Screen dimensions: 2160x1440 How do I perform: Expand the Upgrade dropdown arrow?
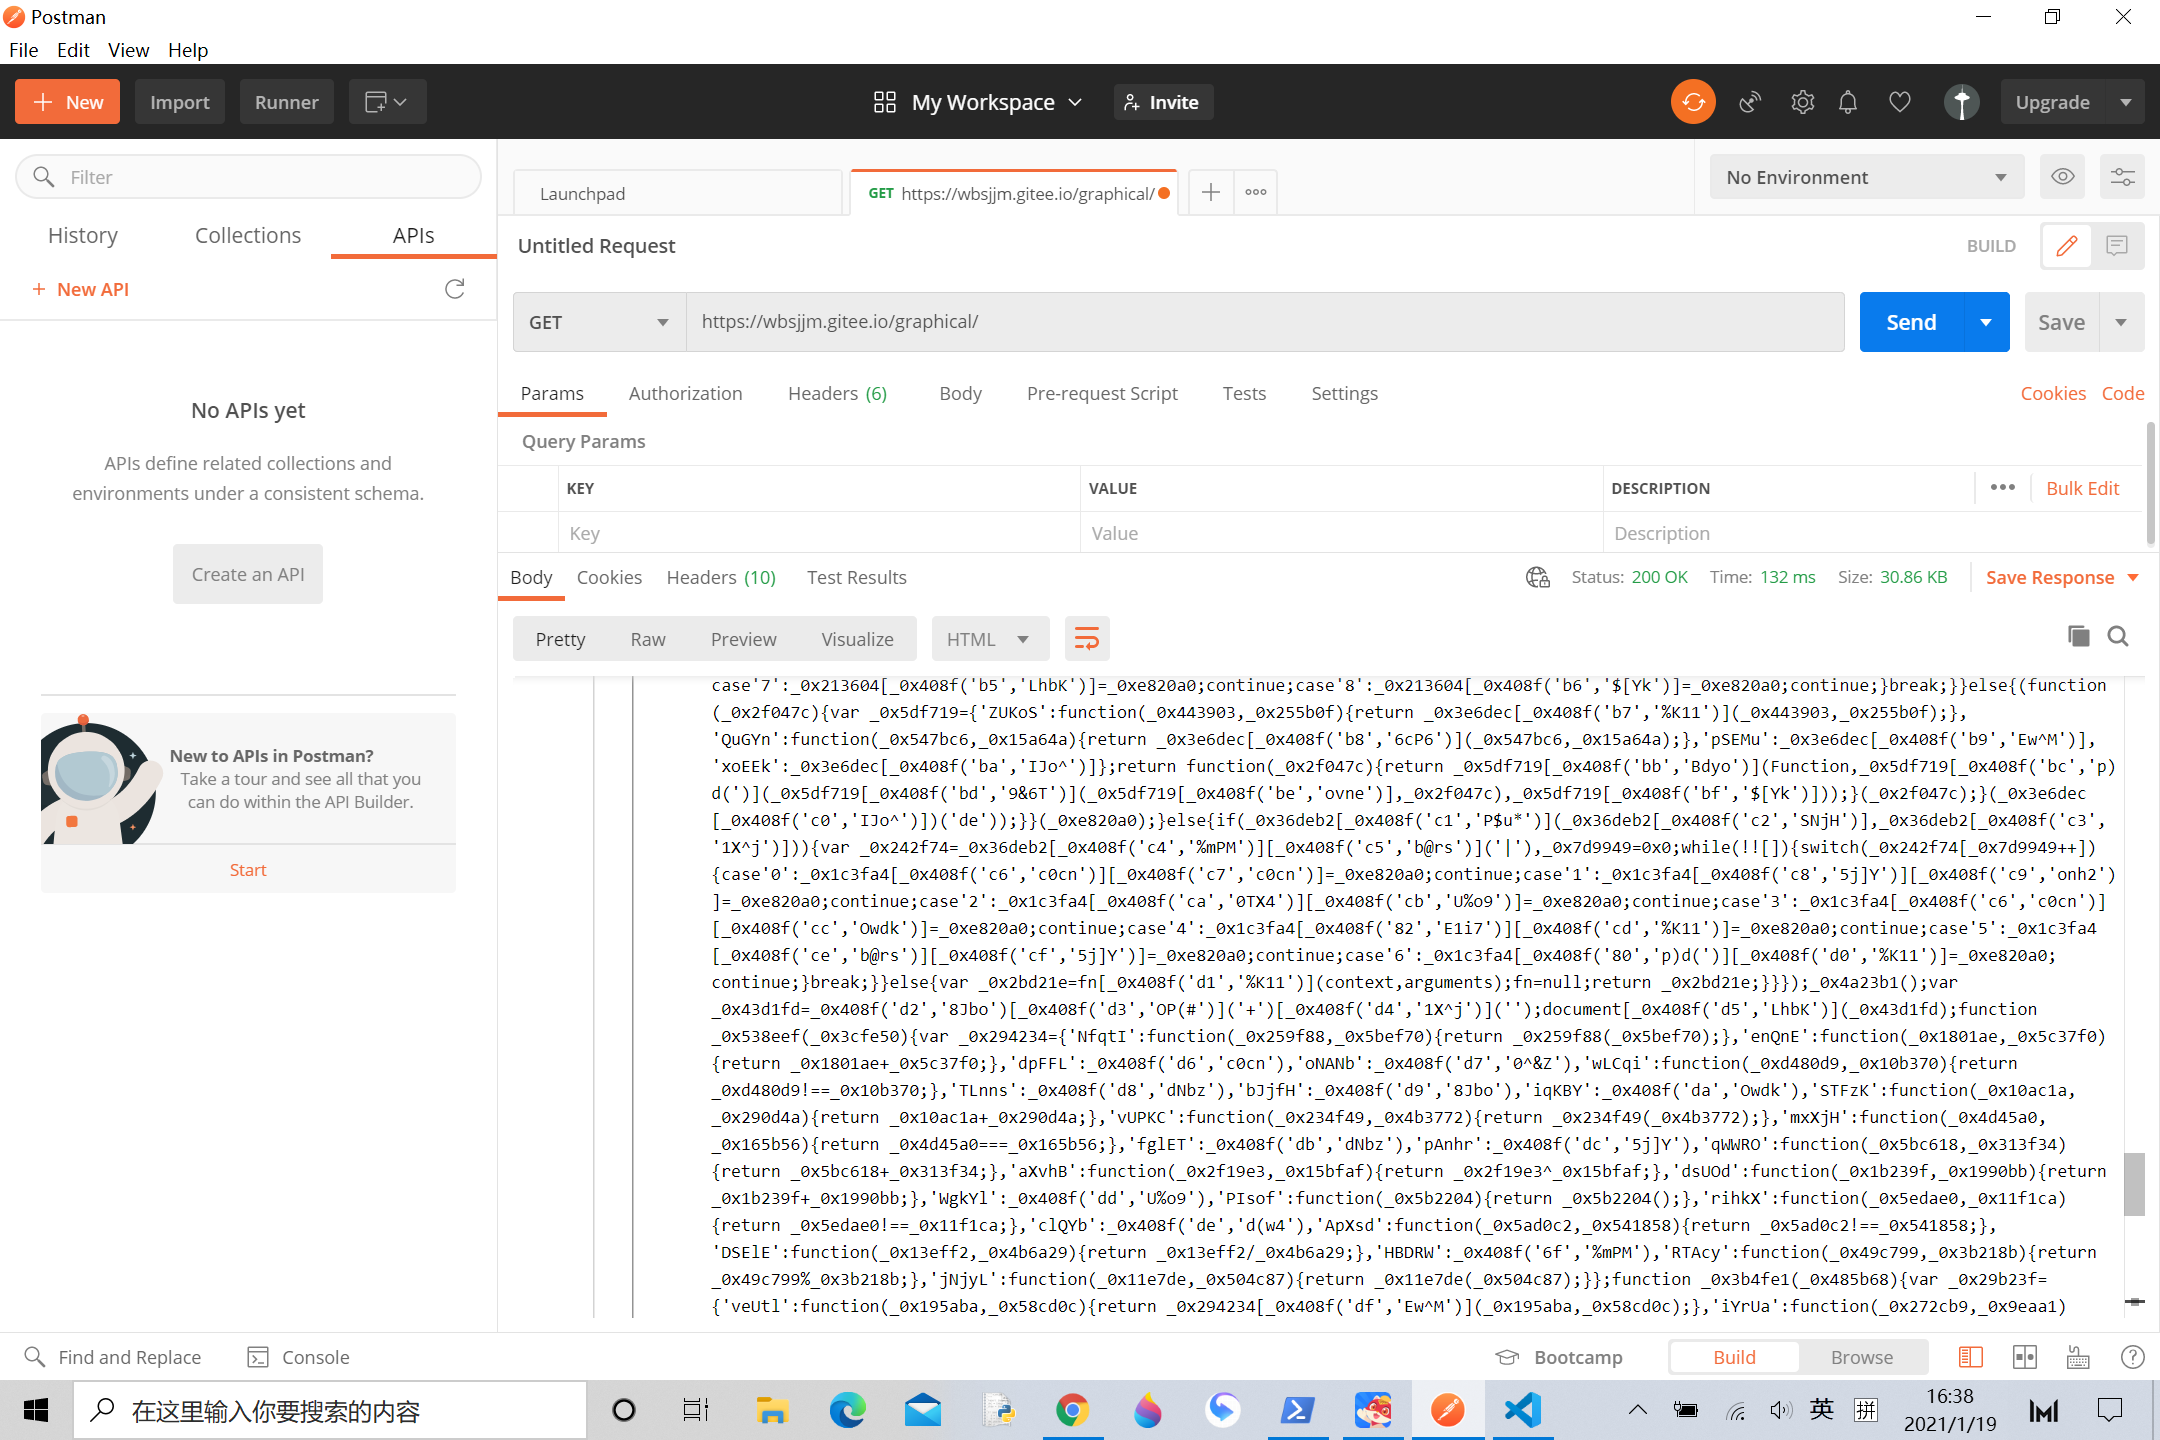(x=2126, y=102)
